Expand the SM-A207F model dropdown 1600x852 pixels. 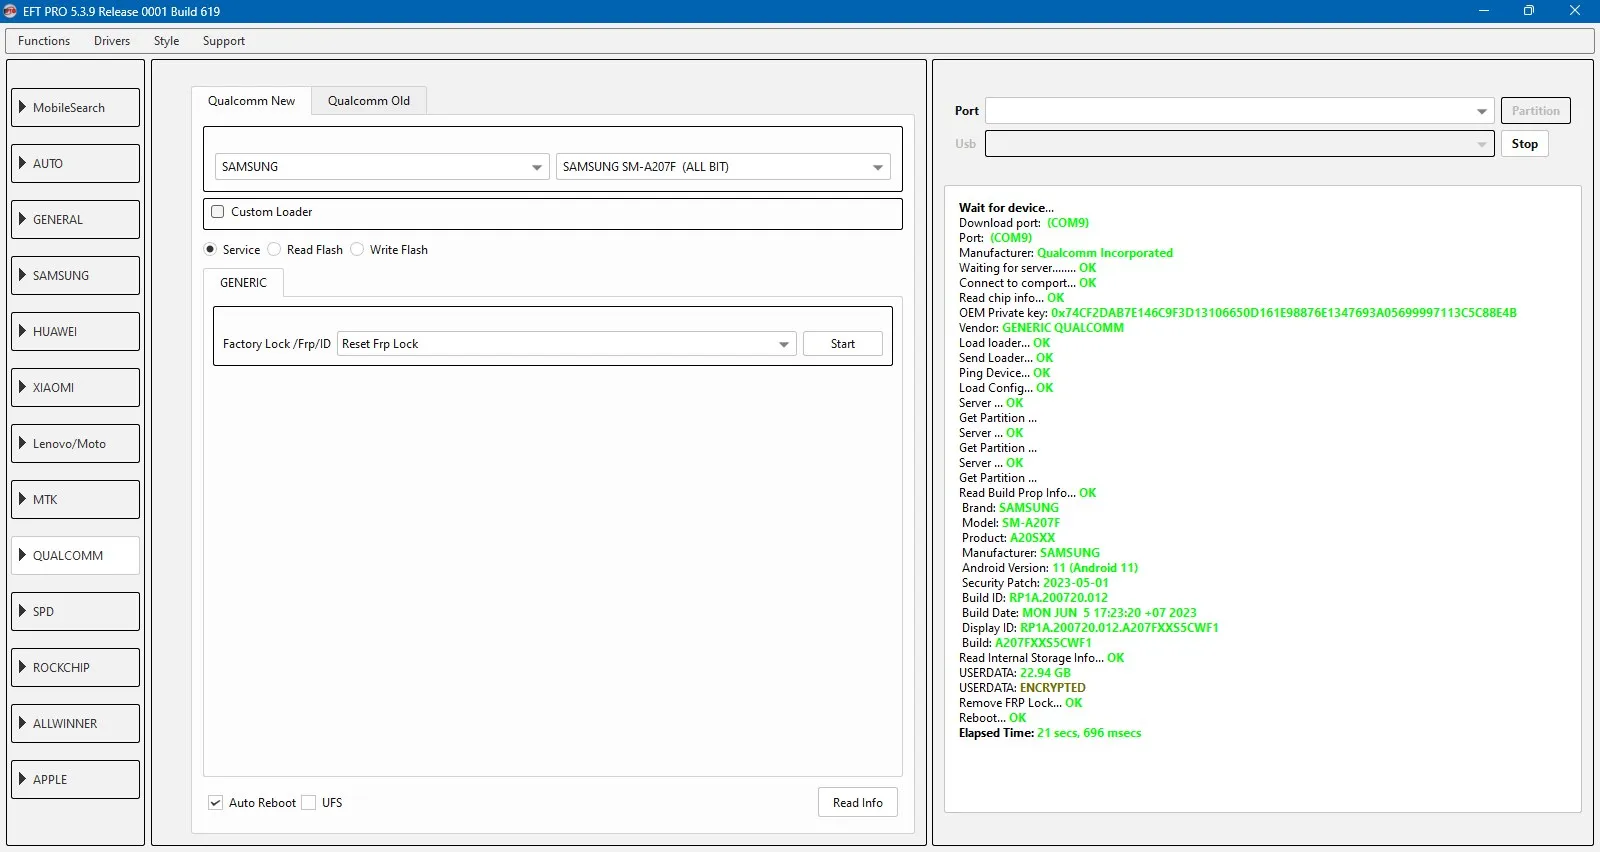[722, 167]
